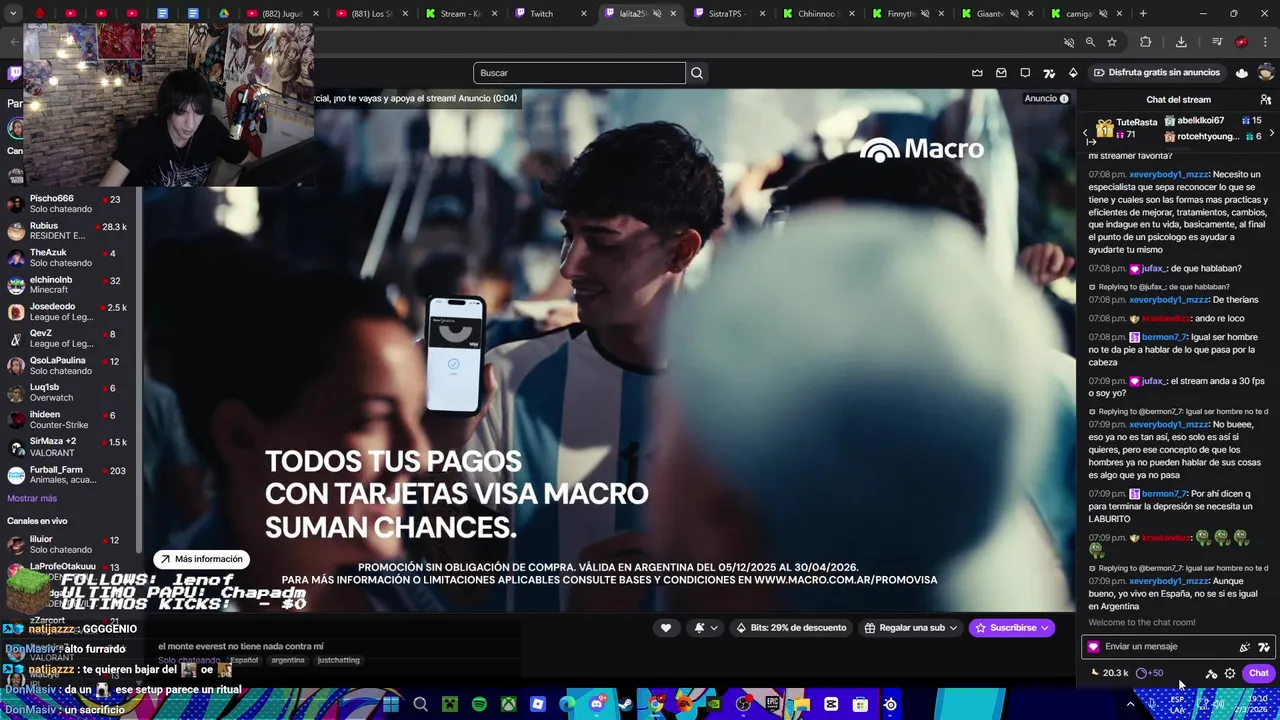Image resolution: width=1280 pixels, height=720 pixels.
Task: Open the get Bits diamond icon
Action: pos(1073,73)
